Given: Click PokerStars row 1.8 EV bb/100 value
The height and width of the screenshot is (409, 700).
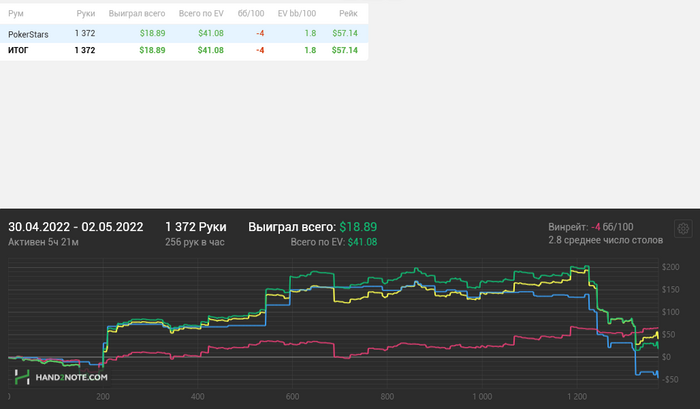Looking at the screenshot, I should 310,33.
